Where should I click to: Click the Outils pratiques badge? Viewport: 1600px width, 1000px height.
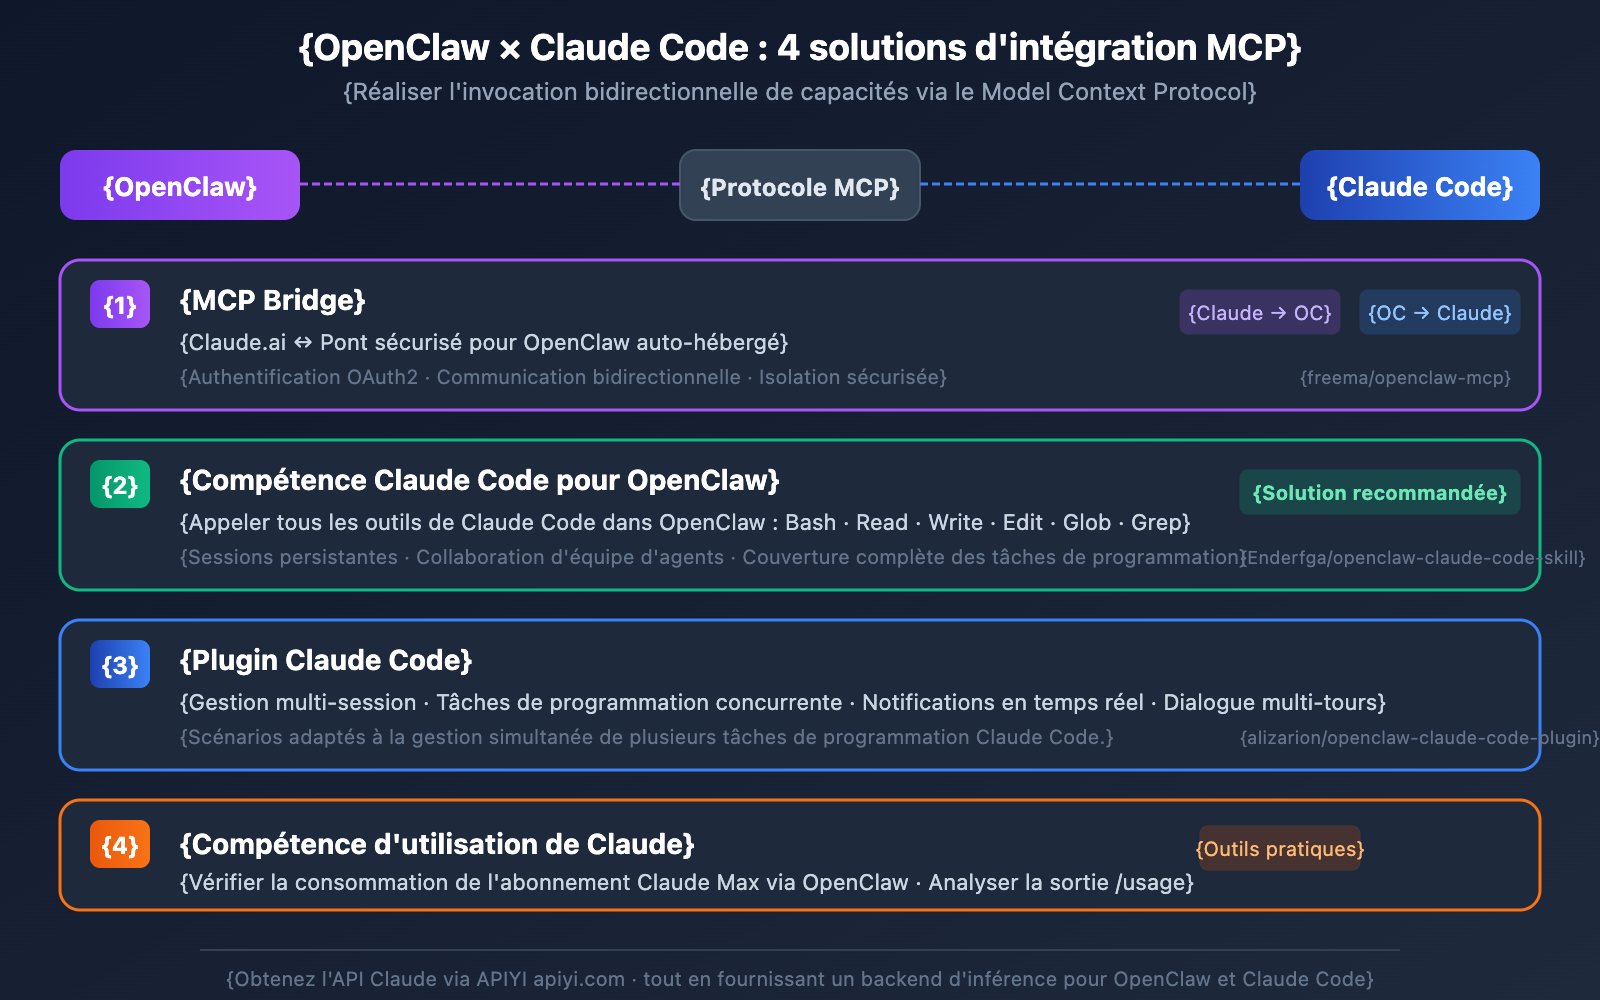1280,849
